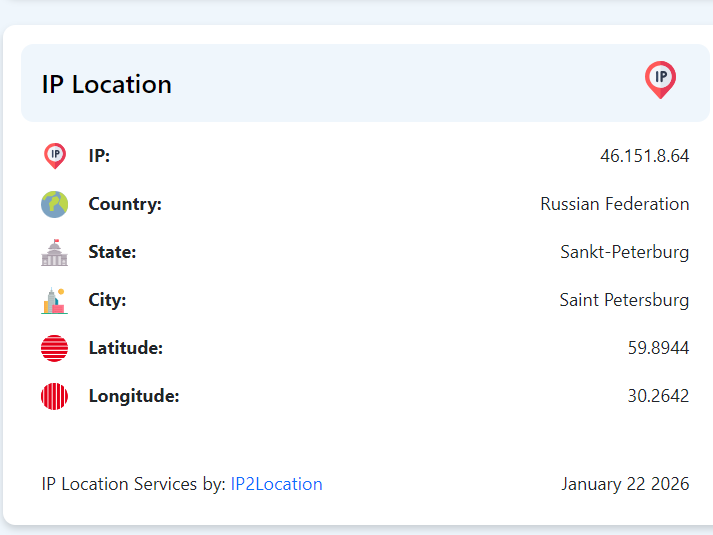The height and width of the screenshot is (535, 713).
Task: Click the Saint Petersburg city value
Action: 624,300
